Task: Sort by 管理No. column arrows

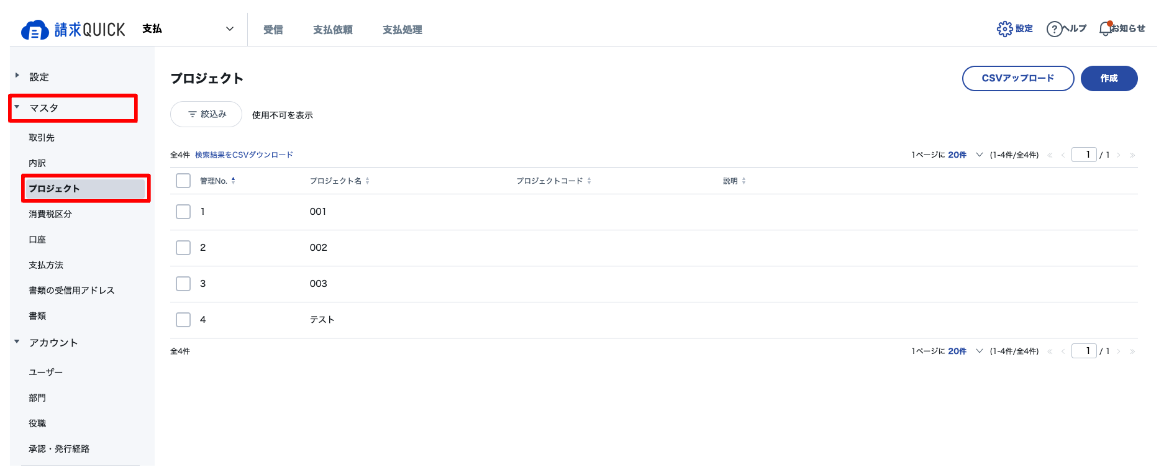Action: 234,181
